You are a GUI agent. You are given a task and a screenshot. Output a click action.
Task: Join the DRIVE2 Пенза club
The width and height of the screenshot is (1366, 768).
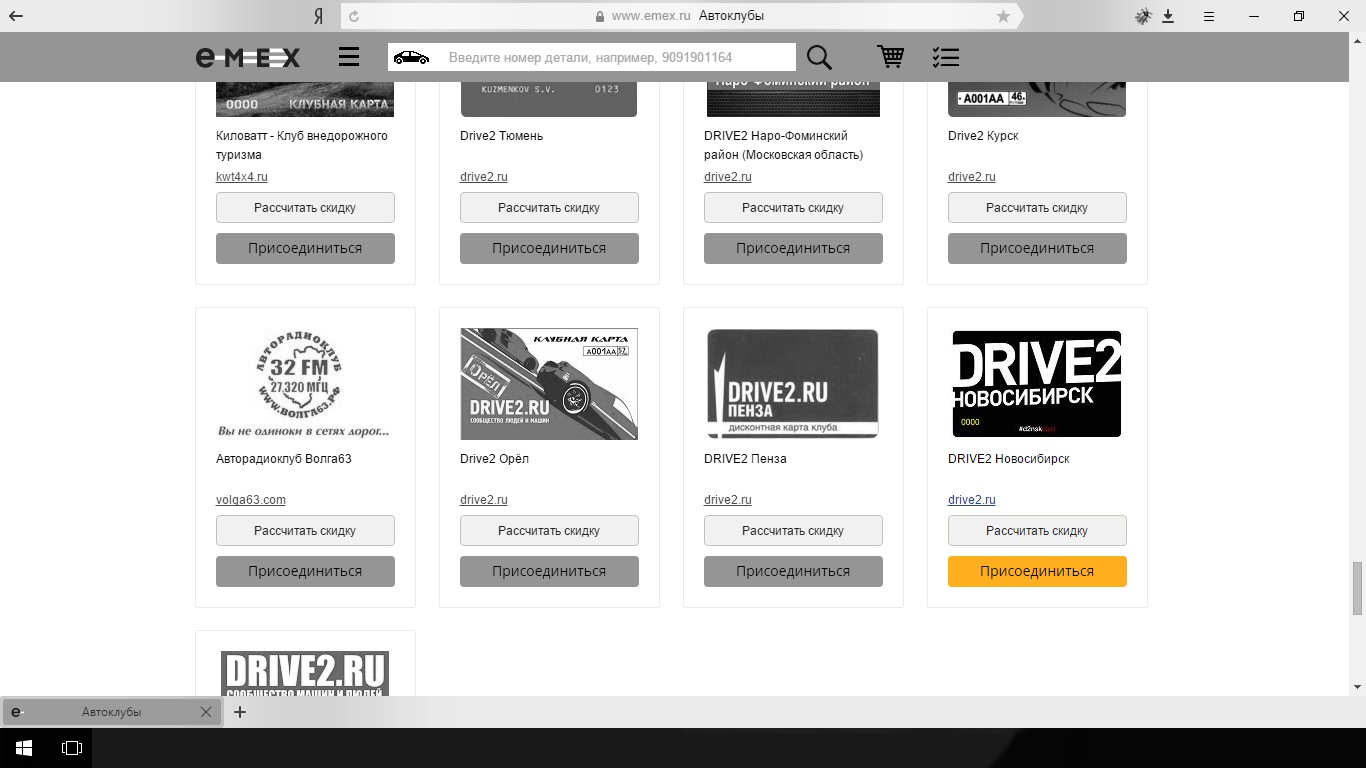tap(793, 571)
